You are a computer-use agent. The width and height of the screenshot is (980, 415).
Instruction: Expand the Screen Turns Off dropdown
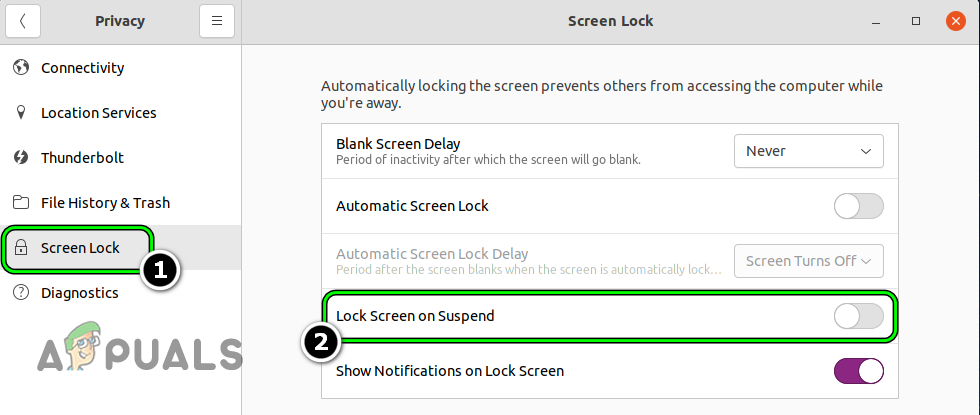808,261
